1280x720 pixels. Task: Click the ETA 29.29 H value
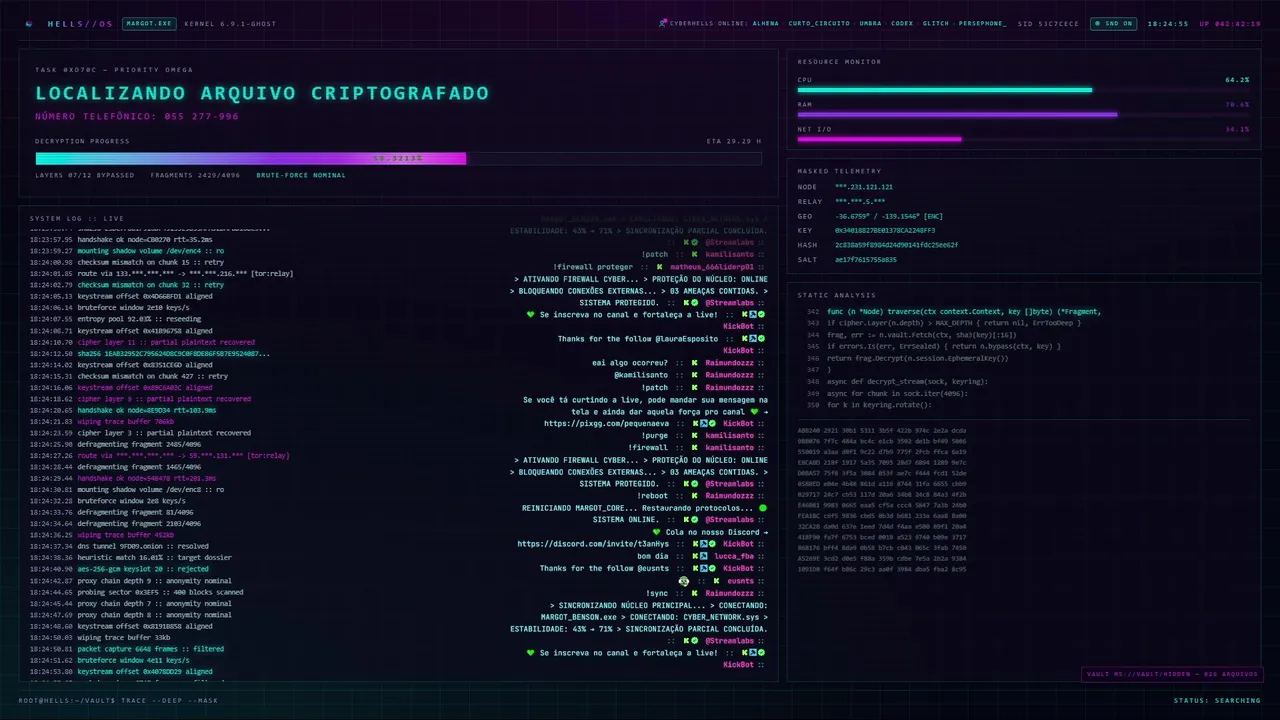[734, 141]
